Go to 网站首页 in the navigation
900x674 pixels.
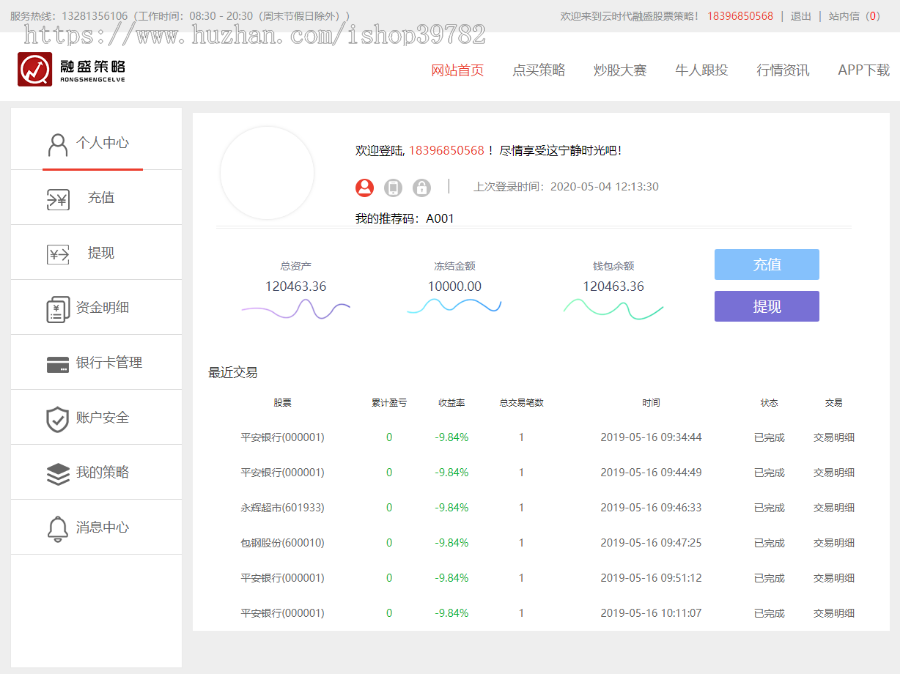pyautogui.click(x=457, y=70)
